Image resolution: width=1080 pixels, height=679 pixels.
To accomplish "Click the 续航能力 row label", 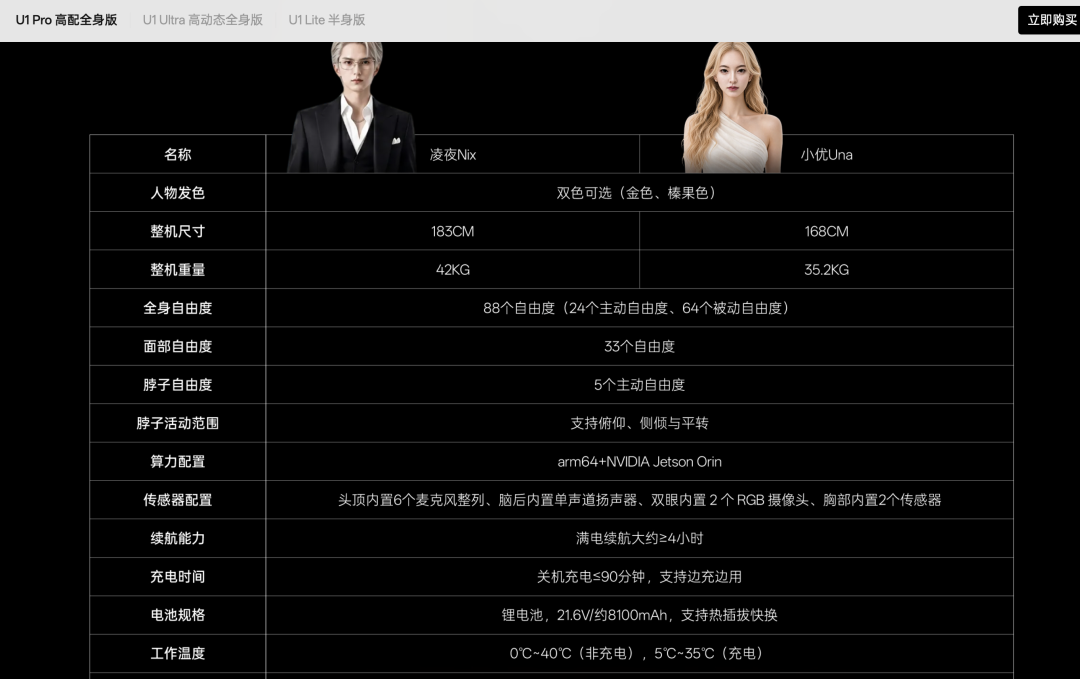I will coord(178,539).
